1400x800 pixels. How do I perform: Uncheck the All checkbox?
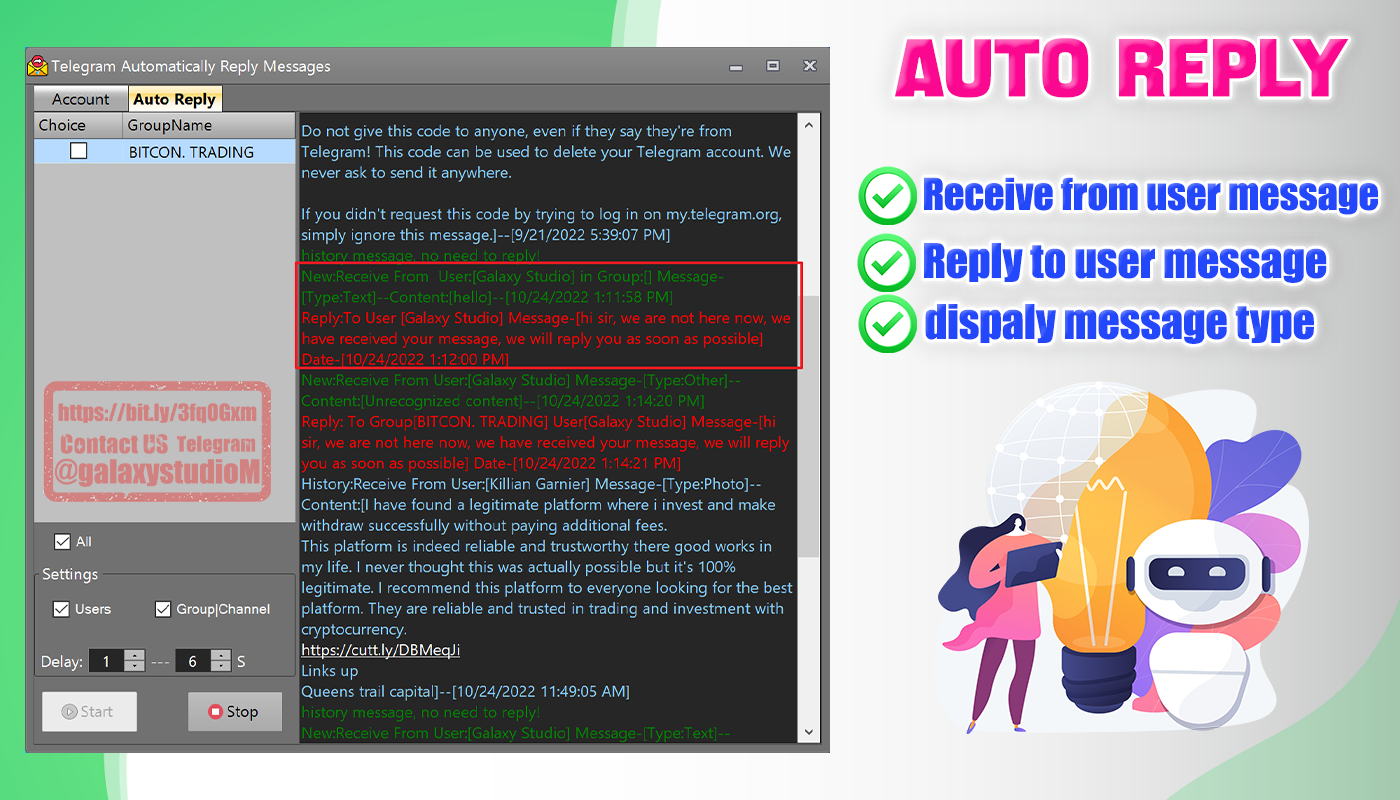[62, 541]
